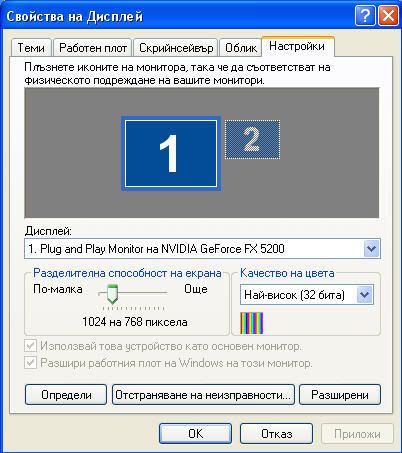Screen dimensions: 402x453
Task: Open the Облик tab
Action: pyautogui.click(x=241, y=48)
